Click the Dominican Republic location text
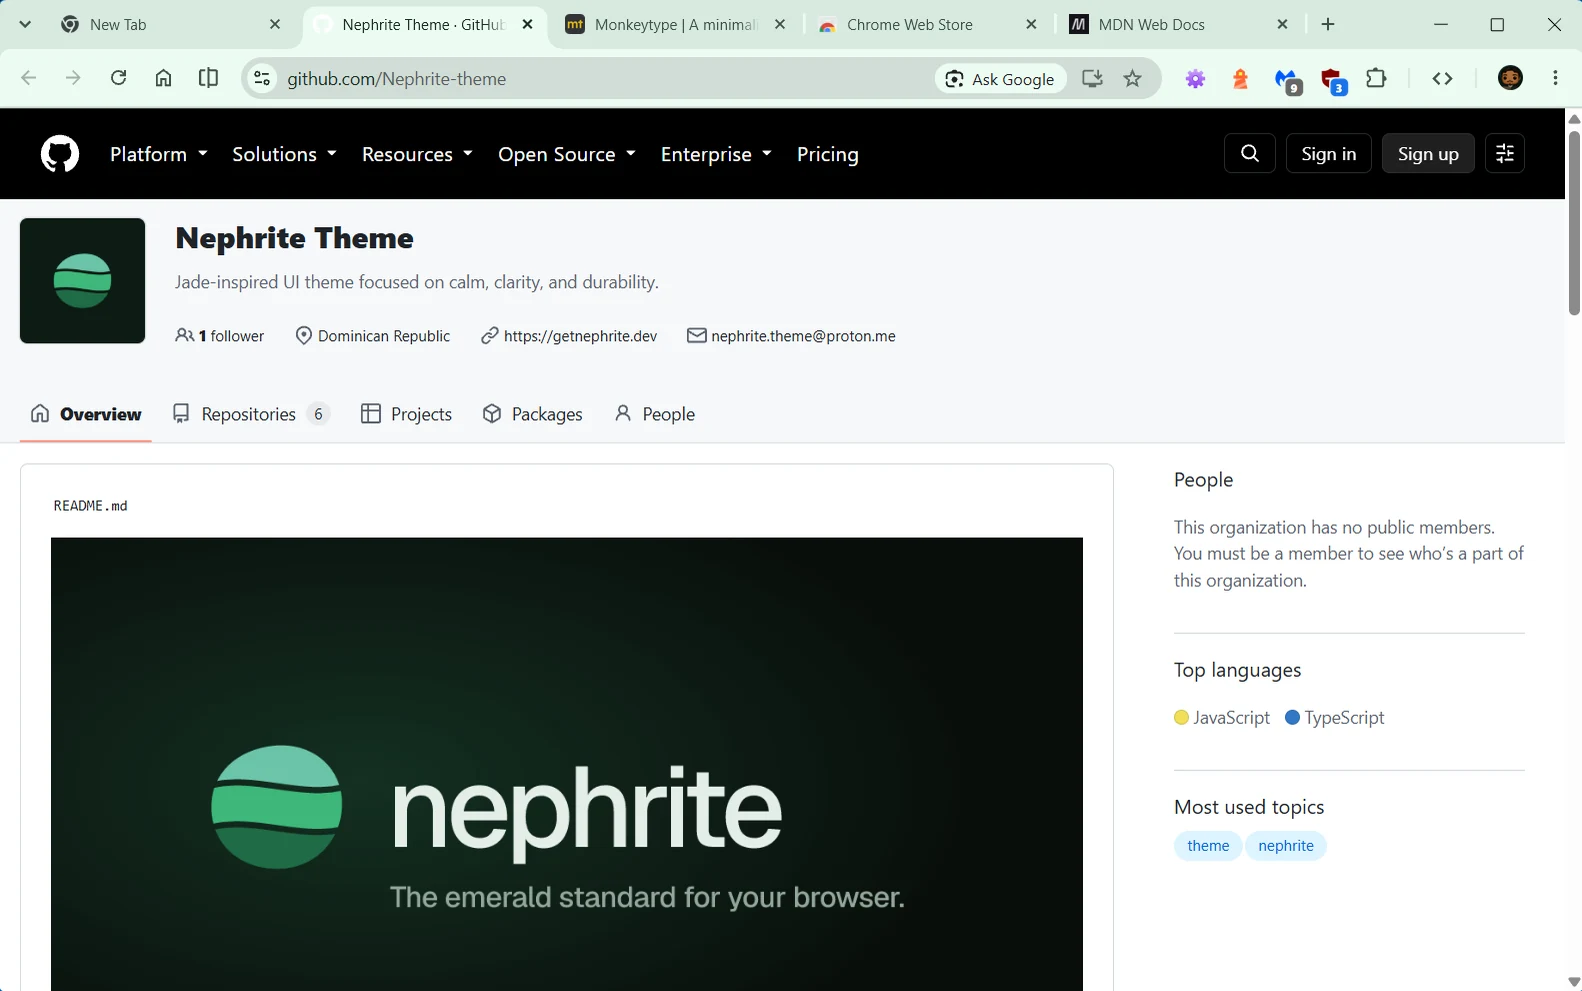The image size is (1582, 991). click(384, 336)
